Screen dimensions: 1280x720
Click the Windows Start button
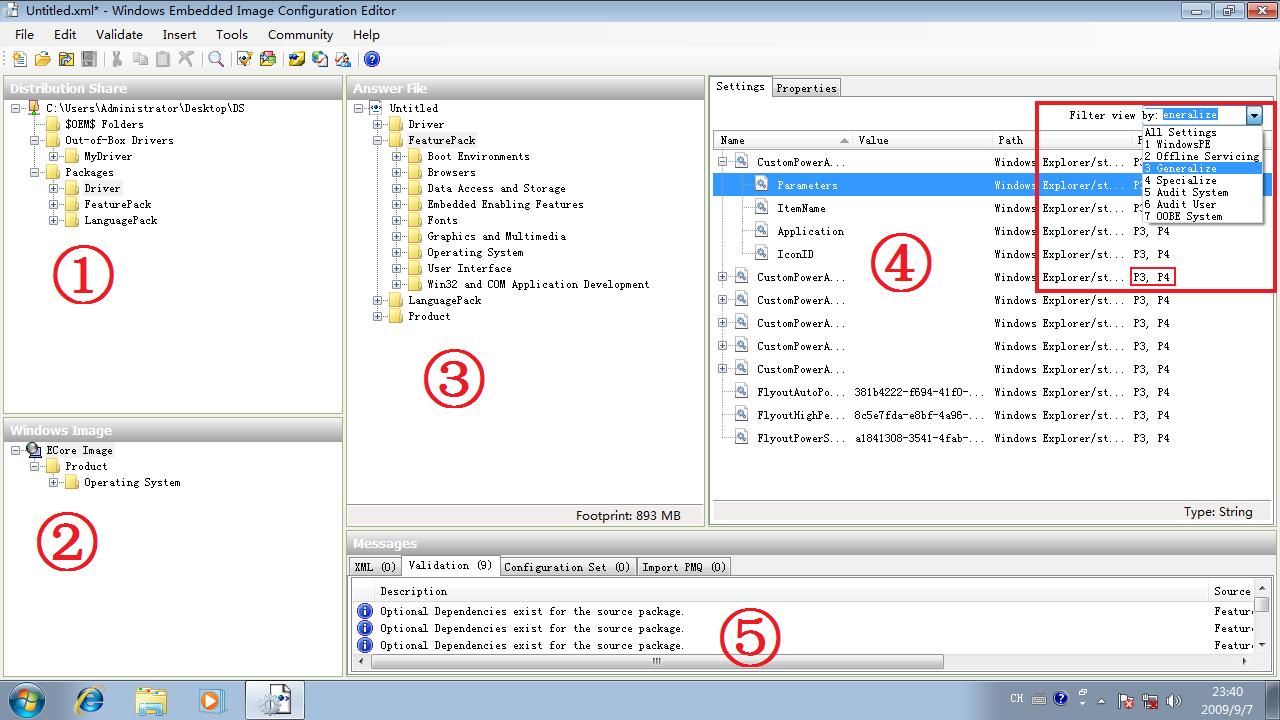pos(27,700)
